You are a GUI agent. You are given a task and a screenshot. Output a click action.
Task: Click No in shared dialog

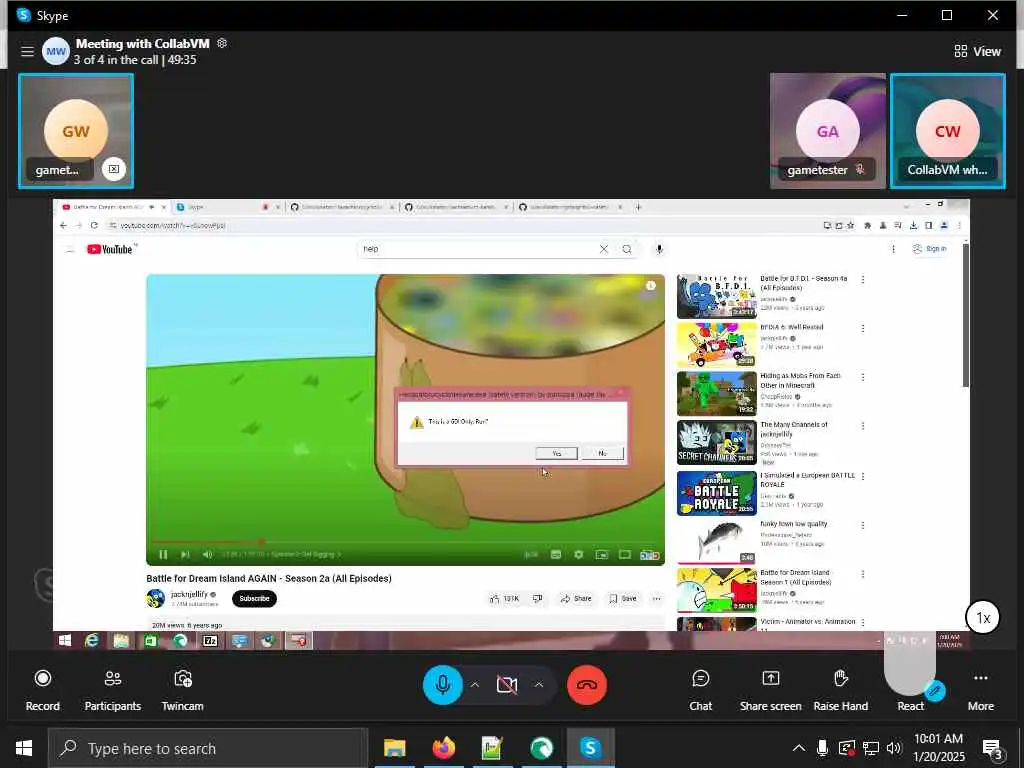pos(602,453)
